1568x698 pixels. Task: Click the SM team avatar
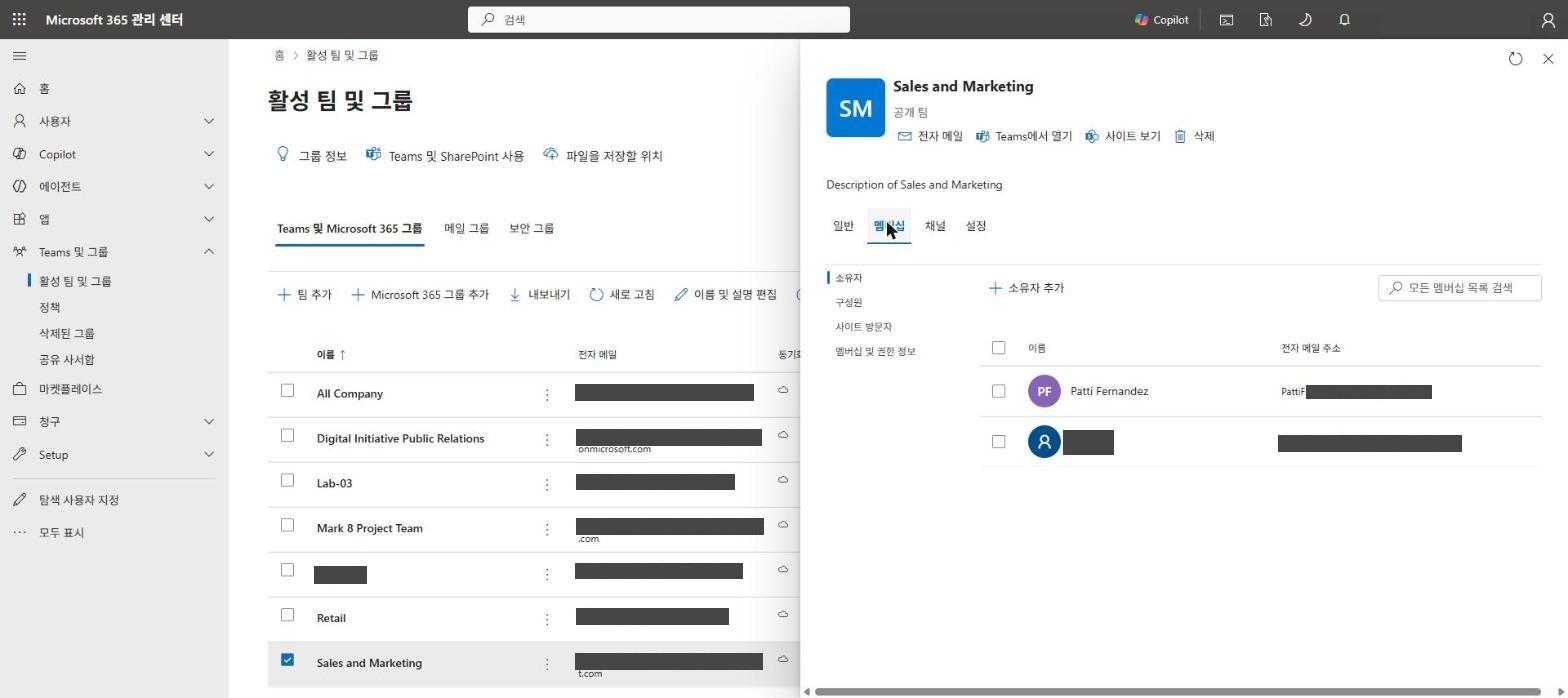[855, 108]
